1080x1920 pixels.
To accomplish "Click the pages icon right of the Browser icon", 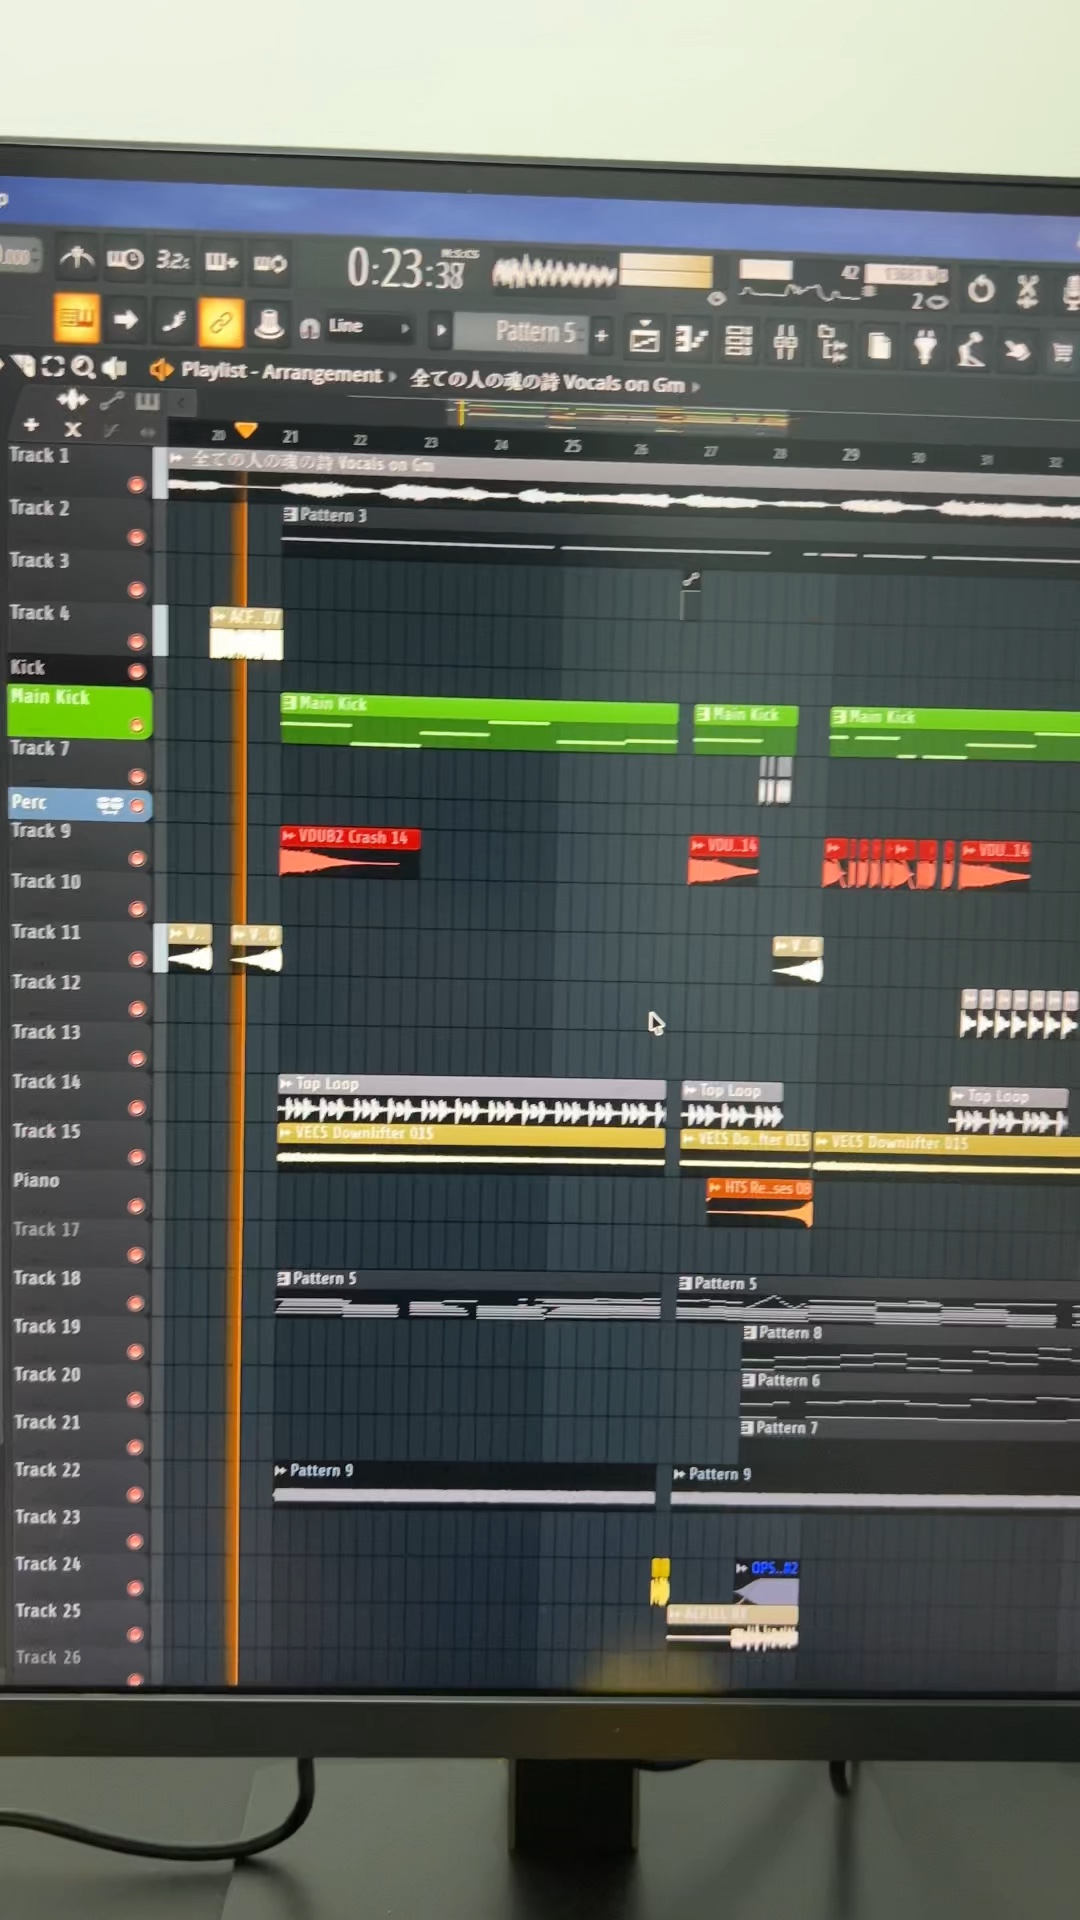I will pos(879,346).
